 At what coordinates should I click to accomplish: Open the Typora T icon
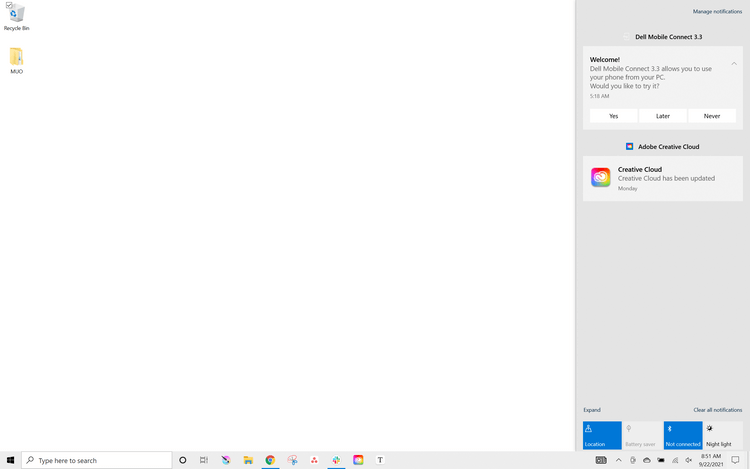coord(380,460)
